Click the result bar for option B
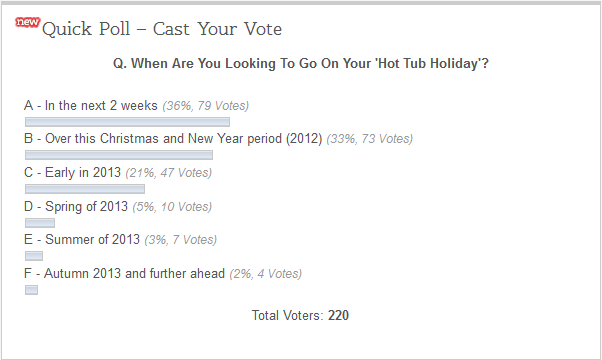This screenshot has width=602, height=360. click(119, 155)
